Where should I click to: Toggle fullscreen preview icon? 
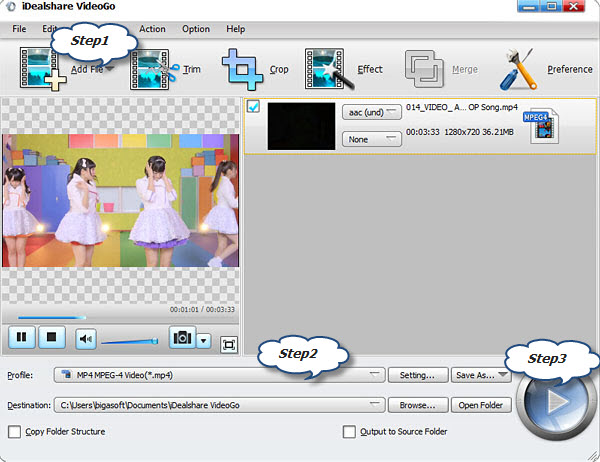pos(229,345)
